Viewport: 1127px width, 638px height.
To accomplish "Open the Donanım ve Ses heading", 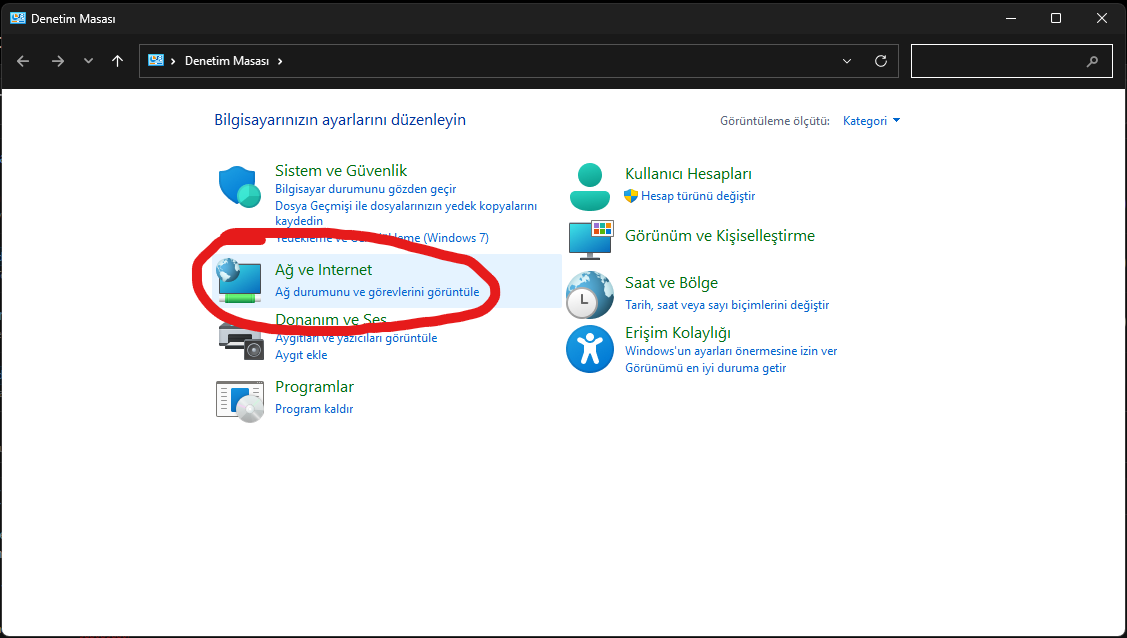I will [331, 320].
